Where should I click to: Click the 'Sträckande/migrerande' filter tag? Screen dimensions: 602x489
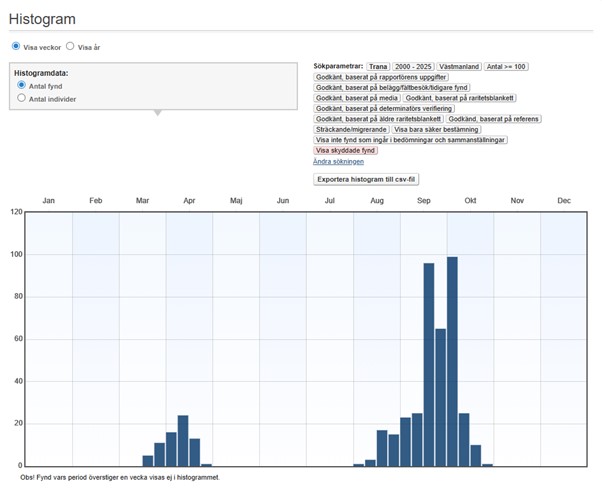350,129
